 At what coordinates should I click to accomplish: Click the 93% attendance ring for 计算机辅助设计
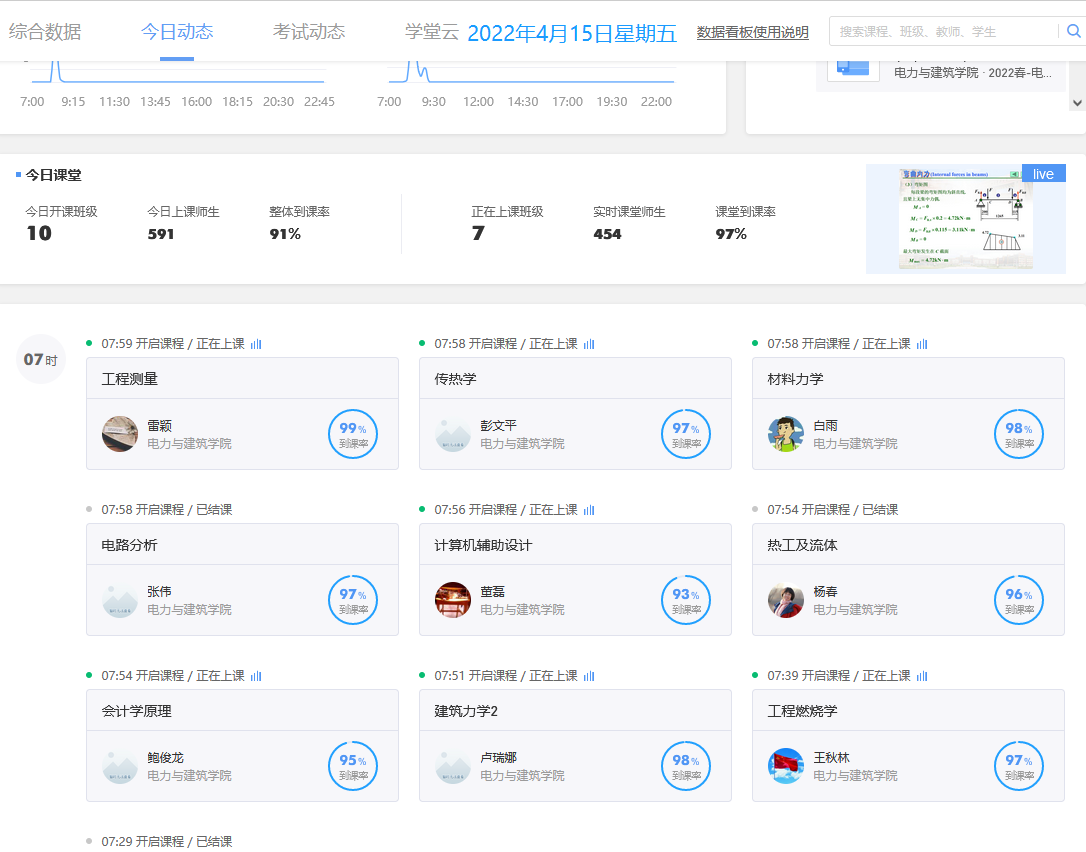(x=686, y=600)
